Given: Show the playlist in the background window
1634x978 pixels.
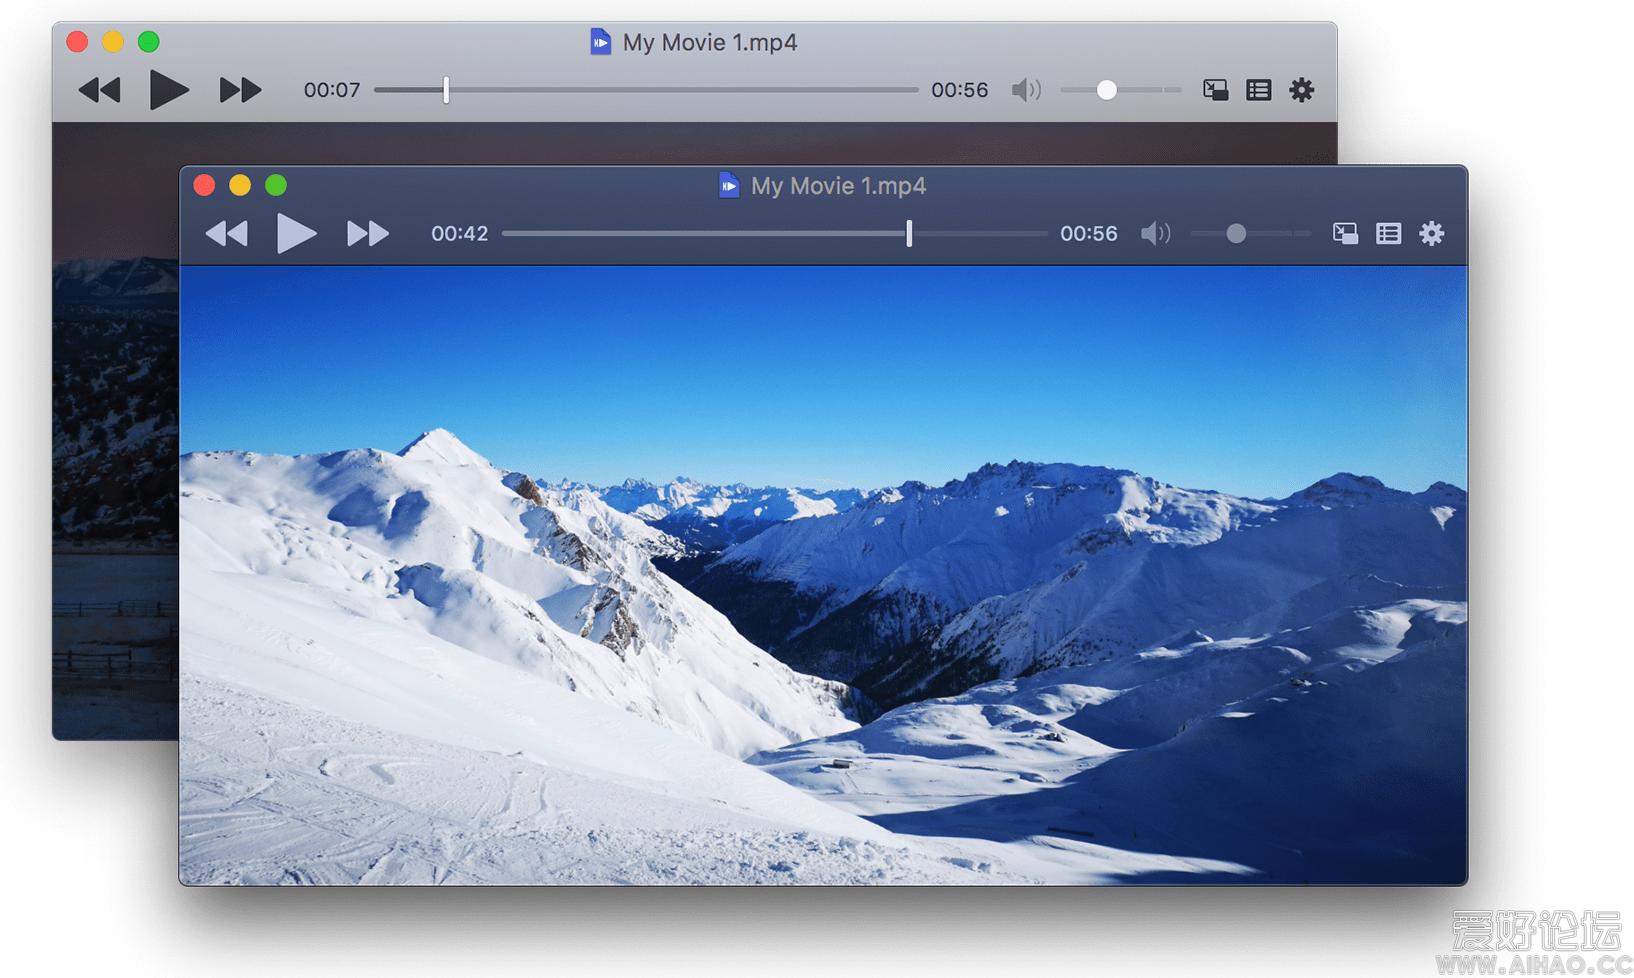Looking at the screenshot, I should pos(1258,90).
